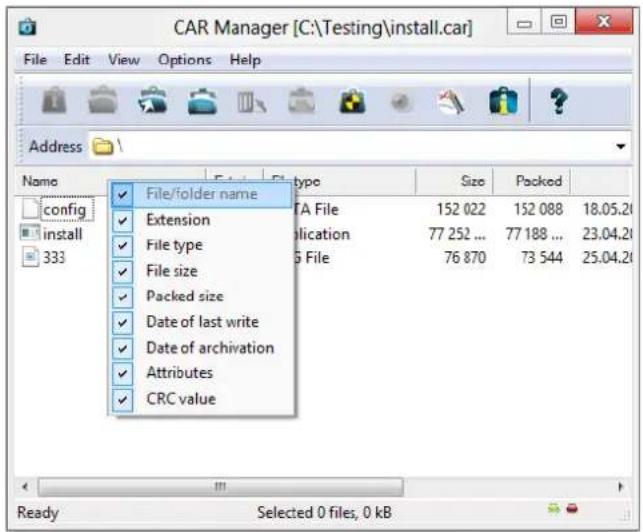This screenshot has width=643, height=532.
Task: Click size value 76 870
Action: [465, 258]
